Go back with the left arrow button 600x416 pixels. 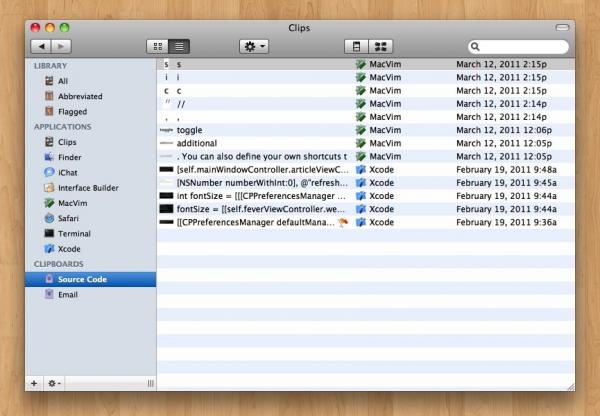pos(41,47)
